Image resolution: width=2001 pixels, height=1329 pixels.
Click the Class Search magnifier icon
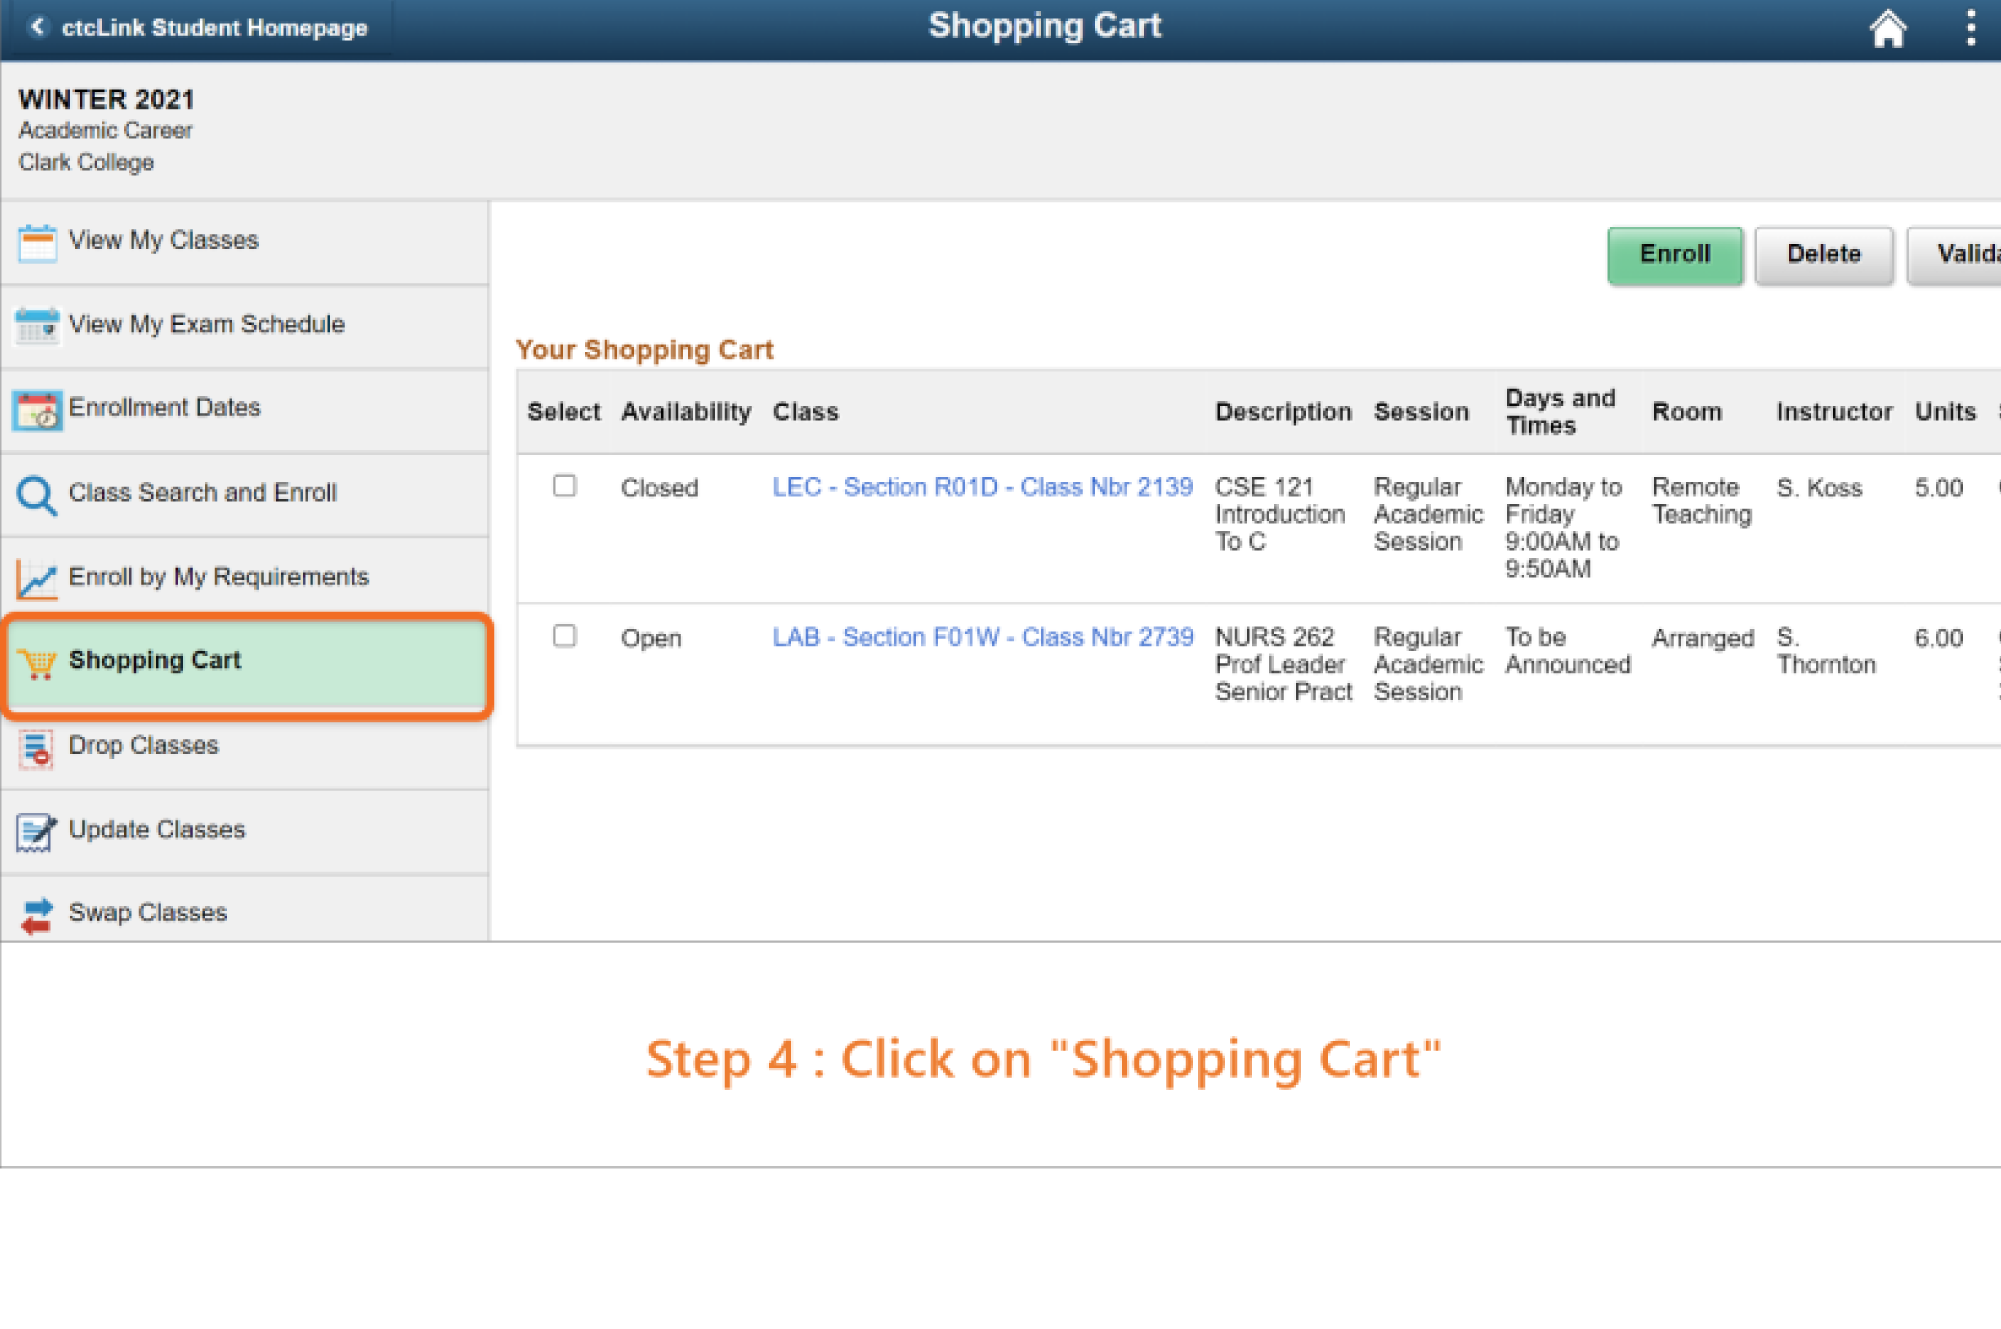pos(37,494)
